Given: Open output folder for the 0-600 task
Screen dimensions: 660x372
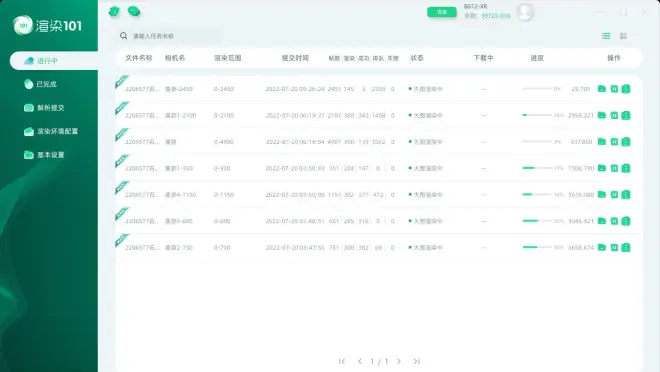Looking at the screenshot, I should [602, 221].
